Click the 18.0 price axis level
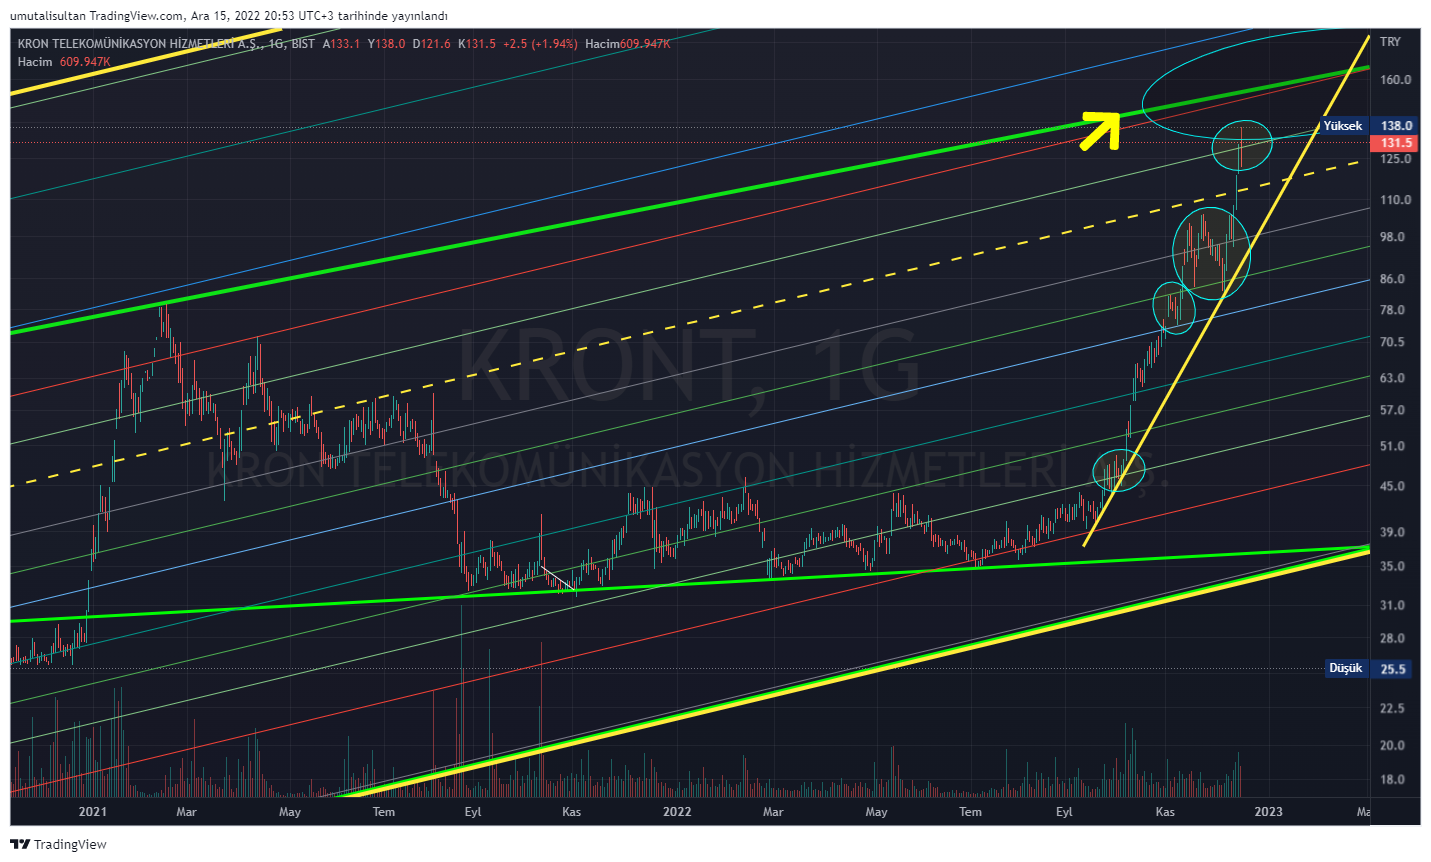 [x=1392, y=779]
